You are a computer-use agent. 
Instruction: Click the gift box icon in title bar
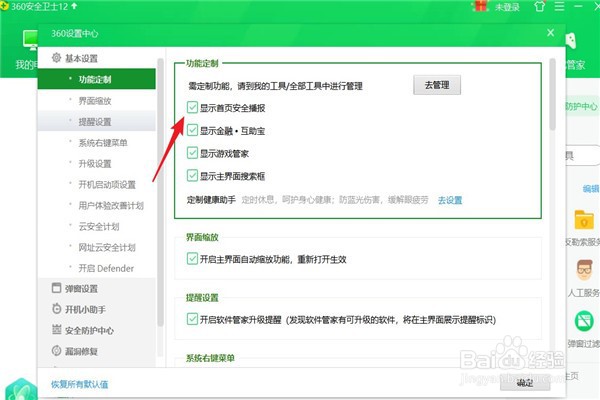[x=481, y=6]
